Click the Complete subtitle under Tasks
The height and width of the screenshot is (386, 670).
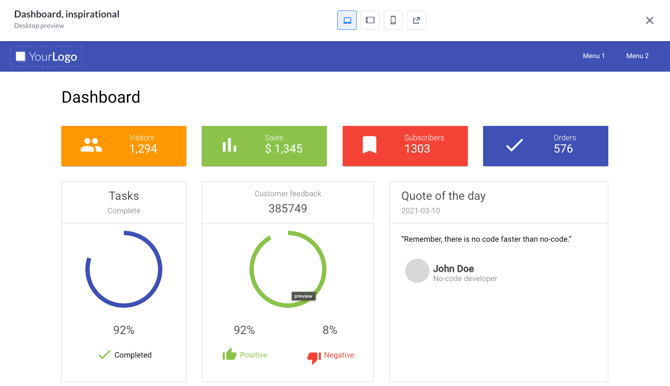click(124, 211)
